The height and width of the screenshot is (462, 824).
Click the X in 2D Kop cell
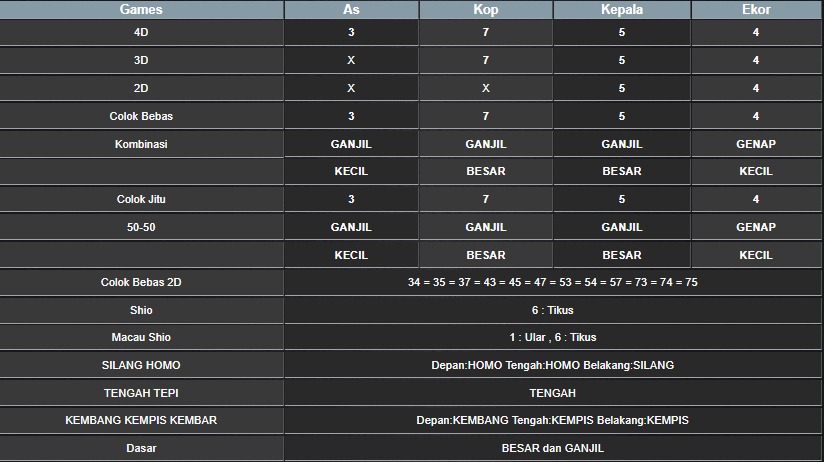pyautogui.click(x=486, y=88)
